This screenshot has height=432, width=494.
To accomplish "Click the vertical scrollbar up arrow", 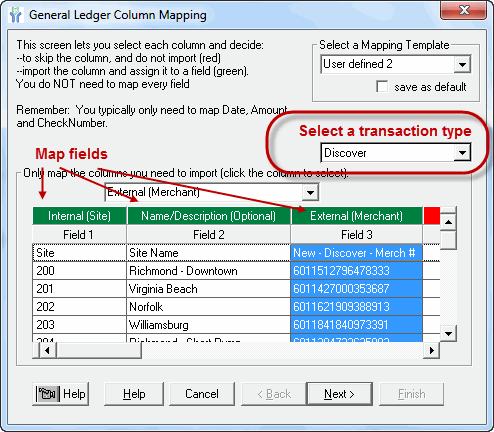I will [448, 222].
